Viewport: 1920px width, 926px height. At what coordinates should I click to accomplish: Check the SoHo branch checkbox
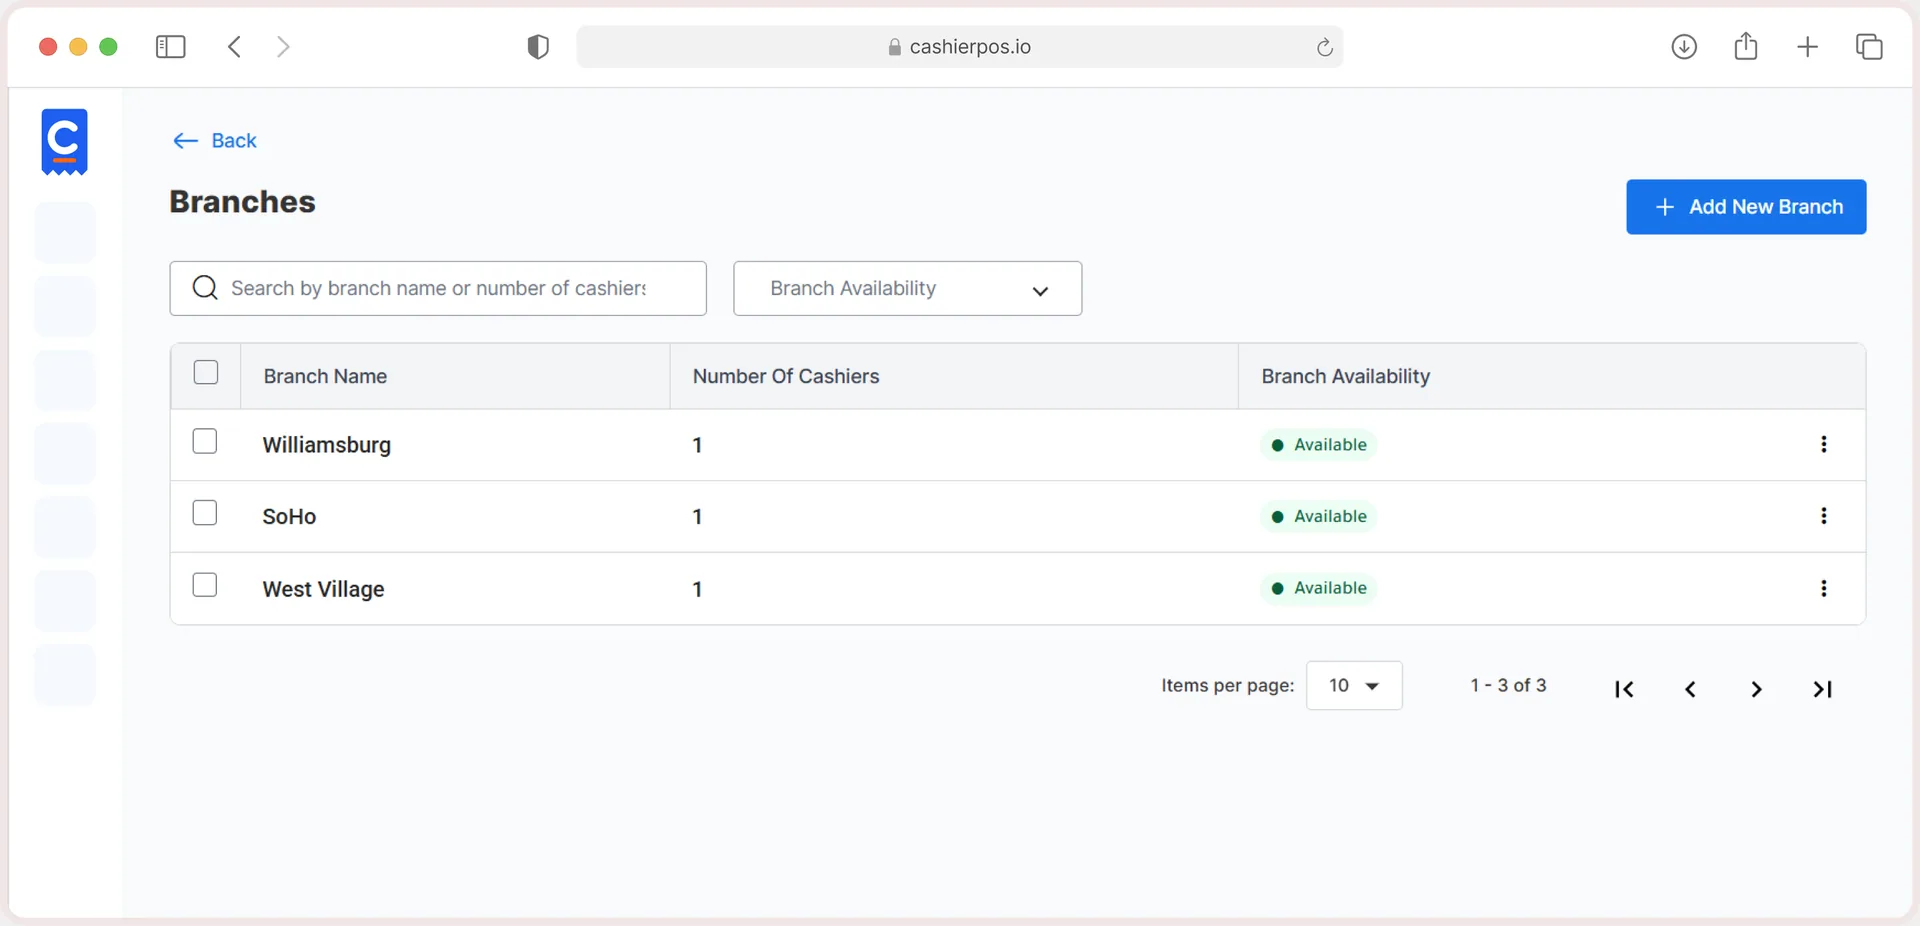[205, 513]
